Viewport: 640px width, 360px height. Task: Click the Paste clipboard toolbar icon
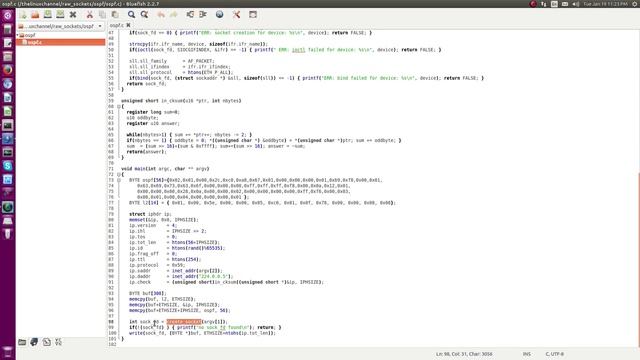[115, 15]
